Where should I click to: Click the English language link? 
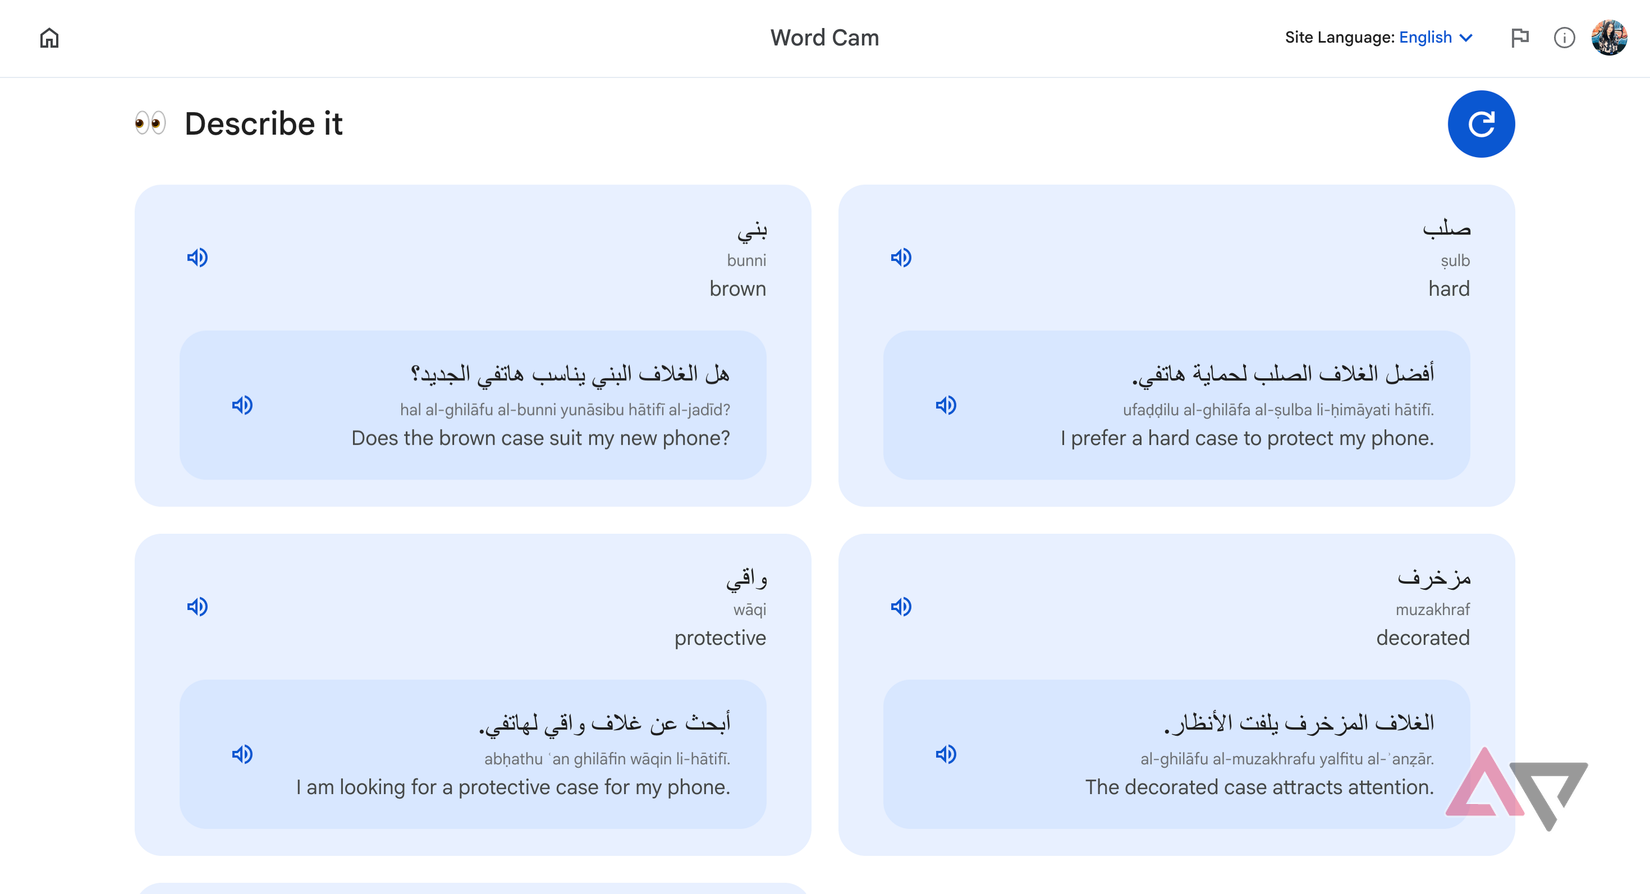click(1426, 37)
